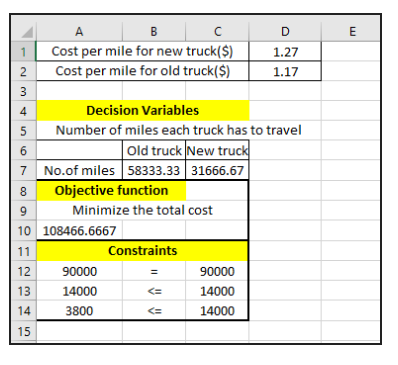Select the cell with value 1.27
The height and width of the screenshot is (365, 398).
click(x=285, y=52)
